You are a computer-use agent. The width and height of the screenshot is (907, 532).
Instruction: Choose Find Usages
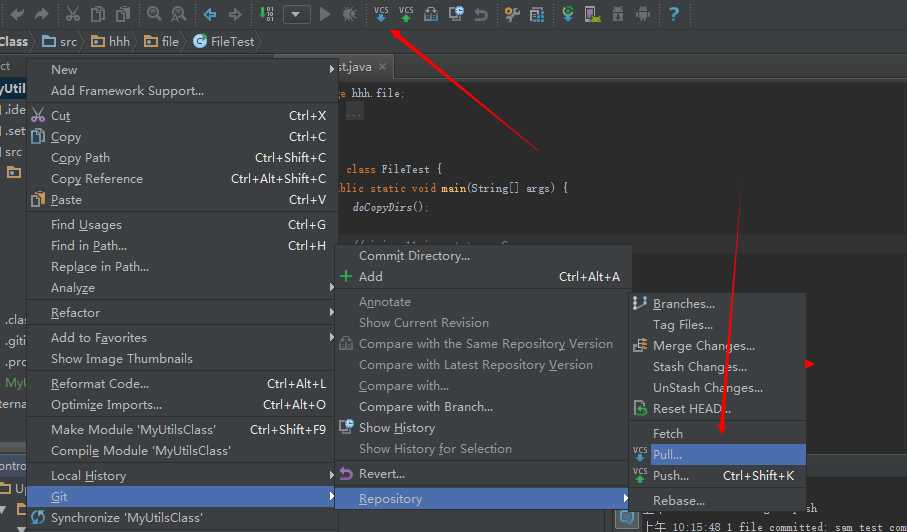pyautogui.click(x=183, y=225)
